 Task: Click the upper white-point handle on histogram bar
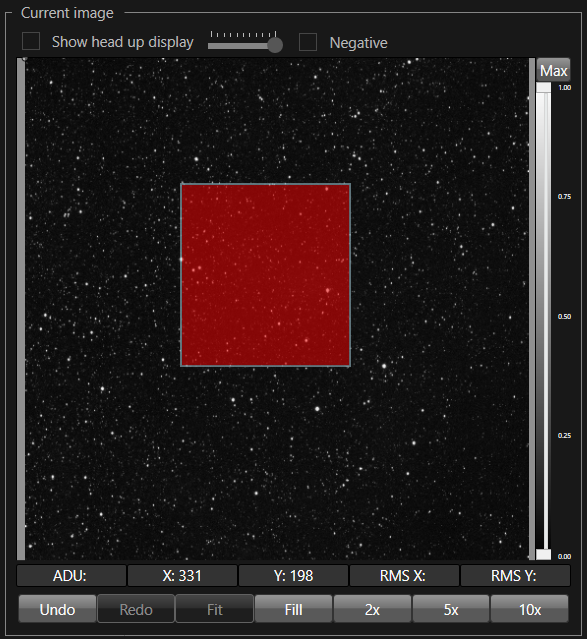[543, 88]
